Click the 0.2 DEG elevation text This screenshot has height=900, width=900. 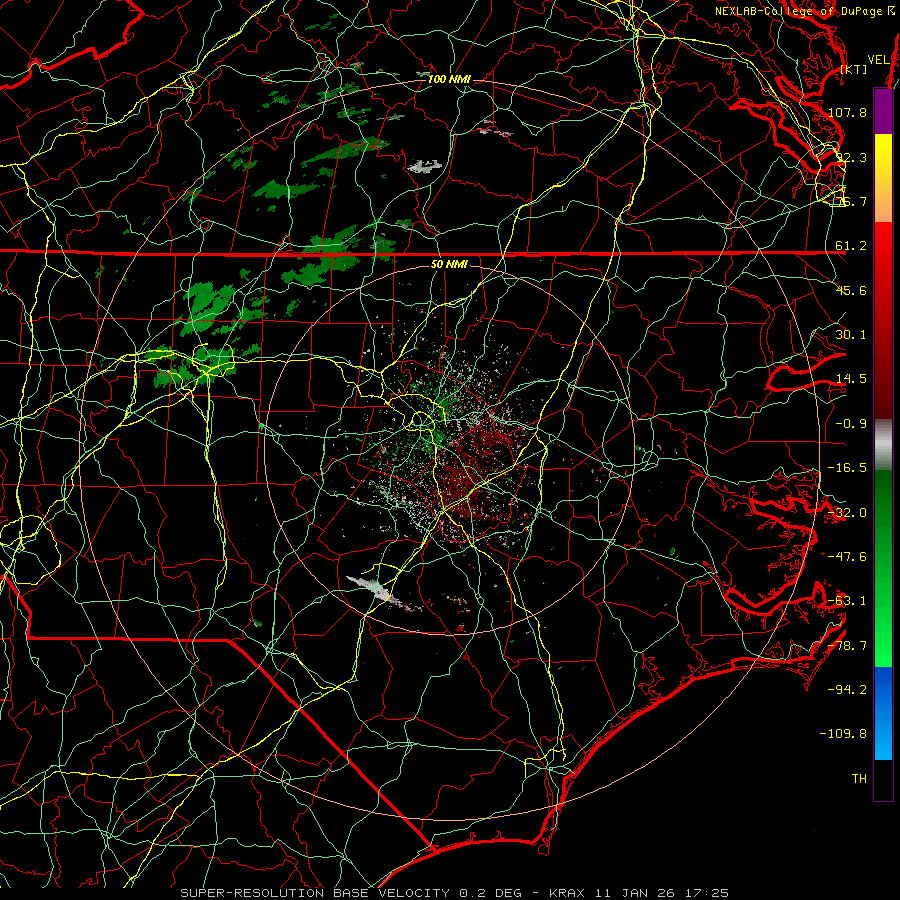tap(490, 893)
